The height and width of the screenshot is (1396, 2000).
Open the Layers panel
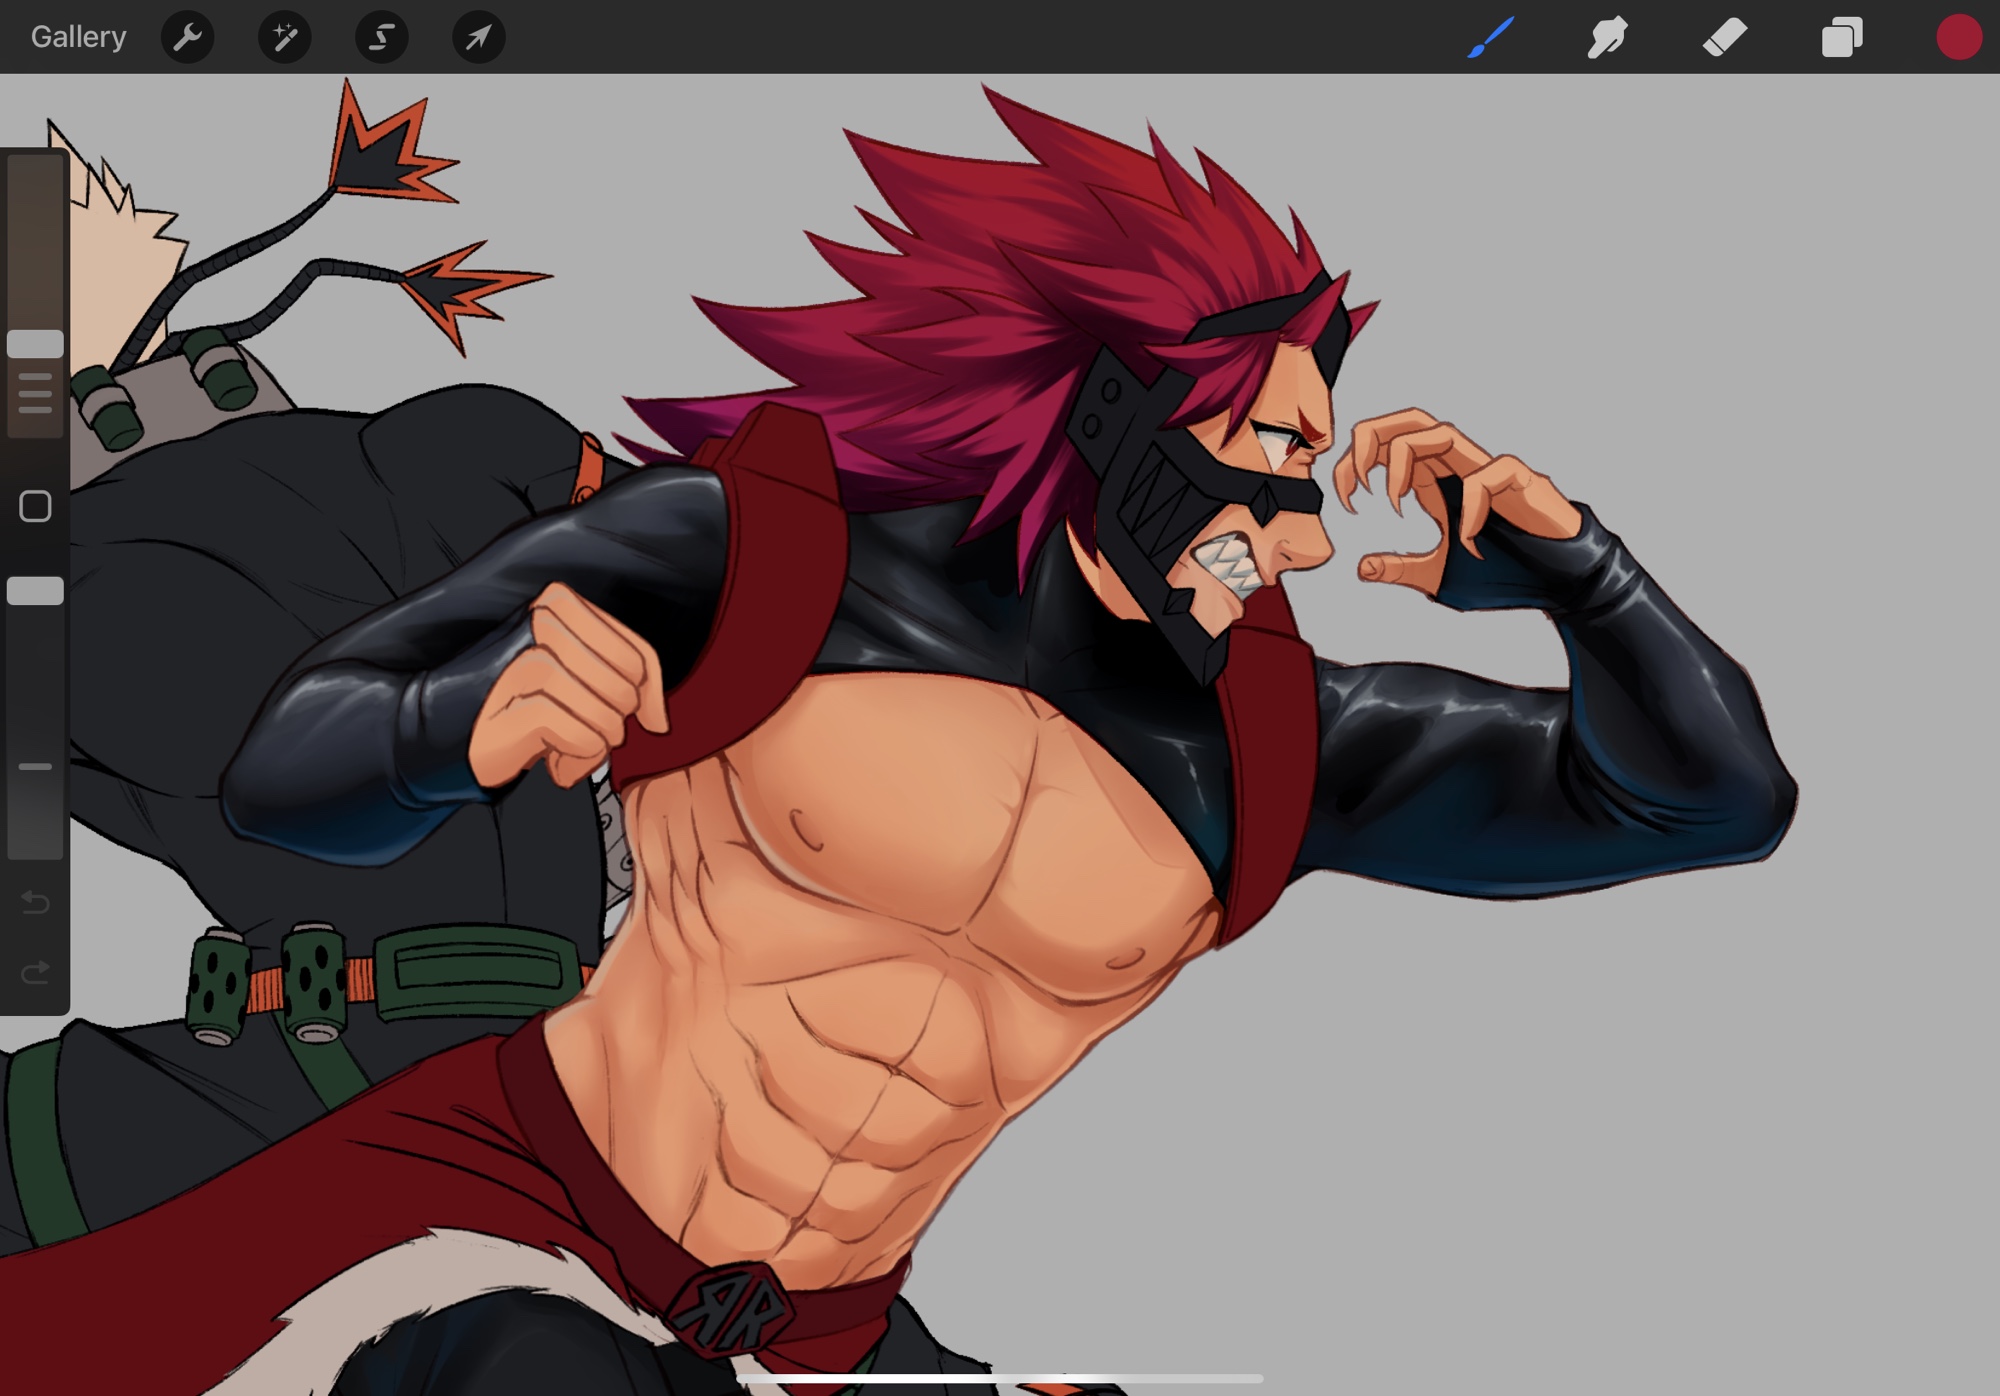pyautogui.click(x=1842, y=38)
